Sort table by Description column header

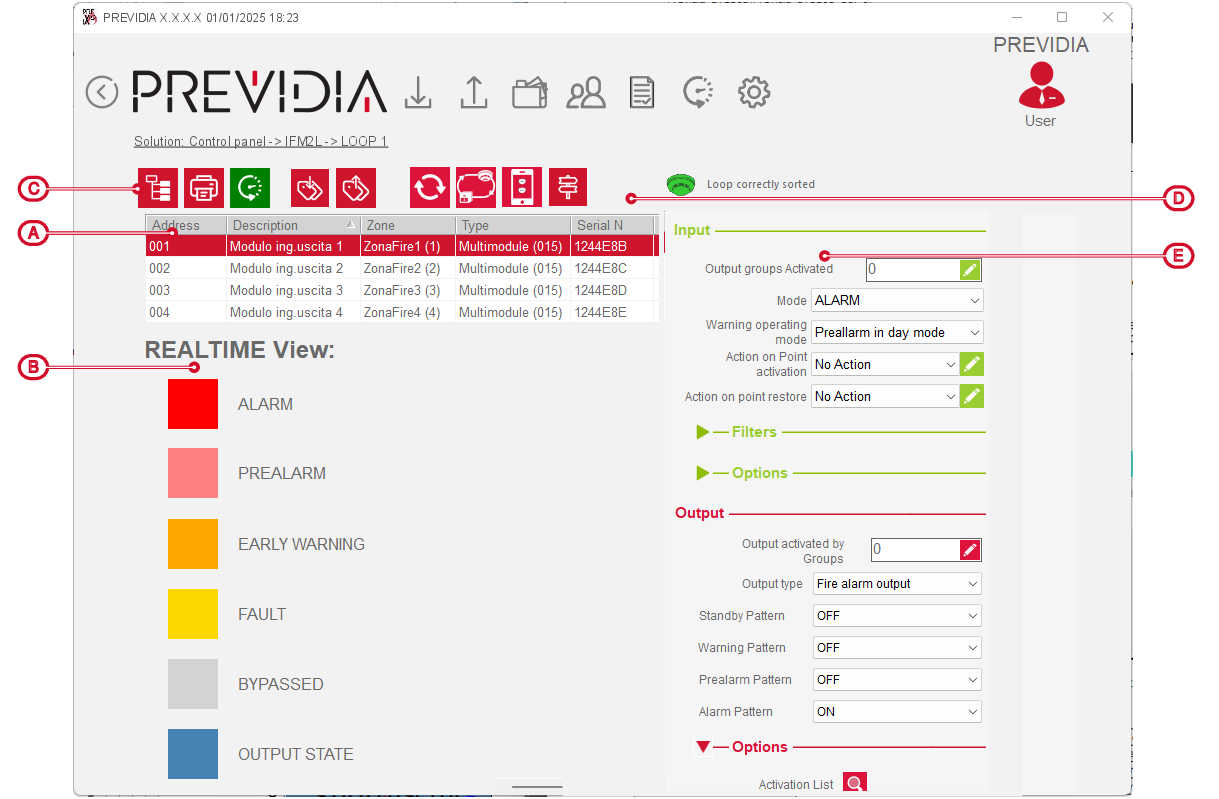292,225
